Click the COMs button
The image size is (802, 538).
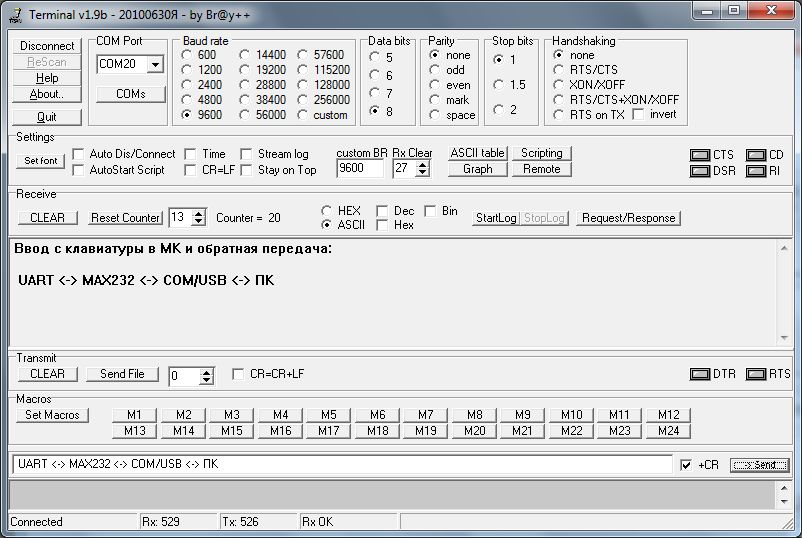click(x=131, y=94)
